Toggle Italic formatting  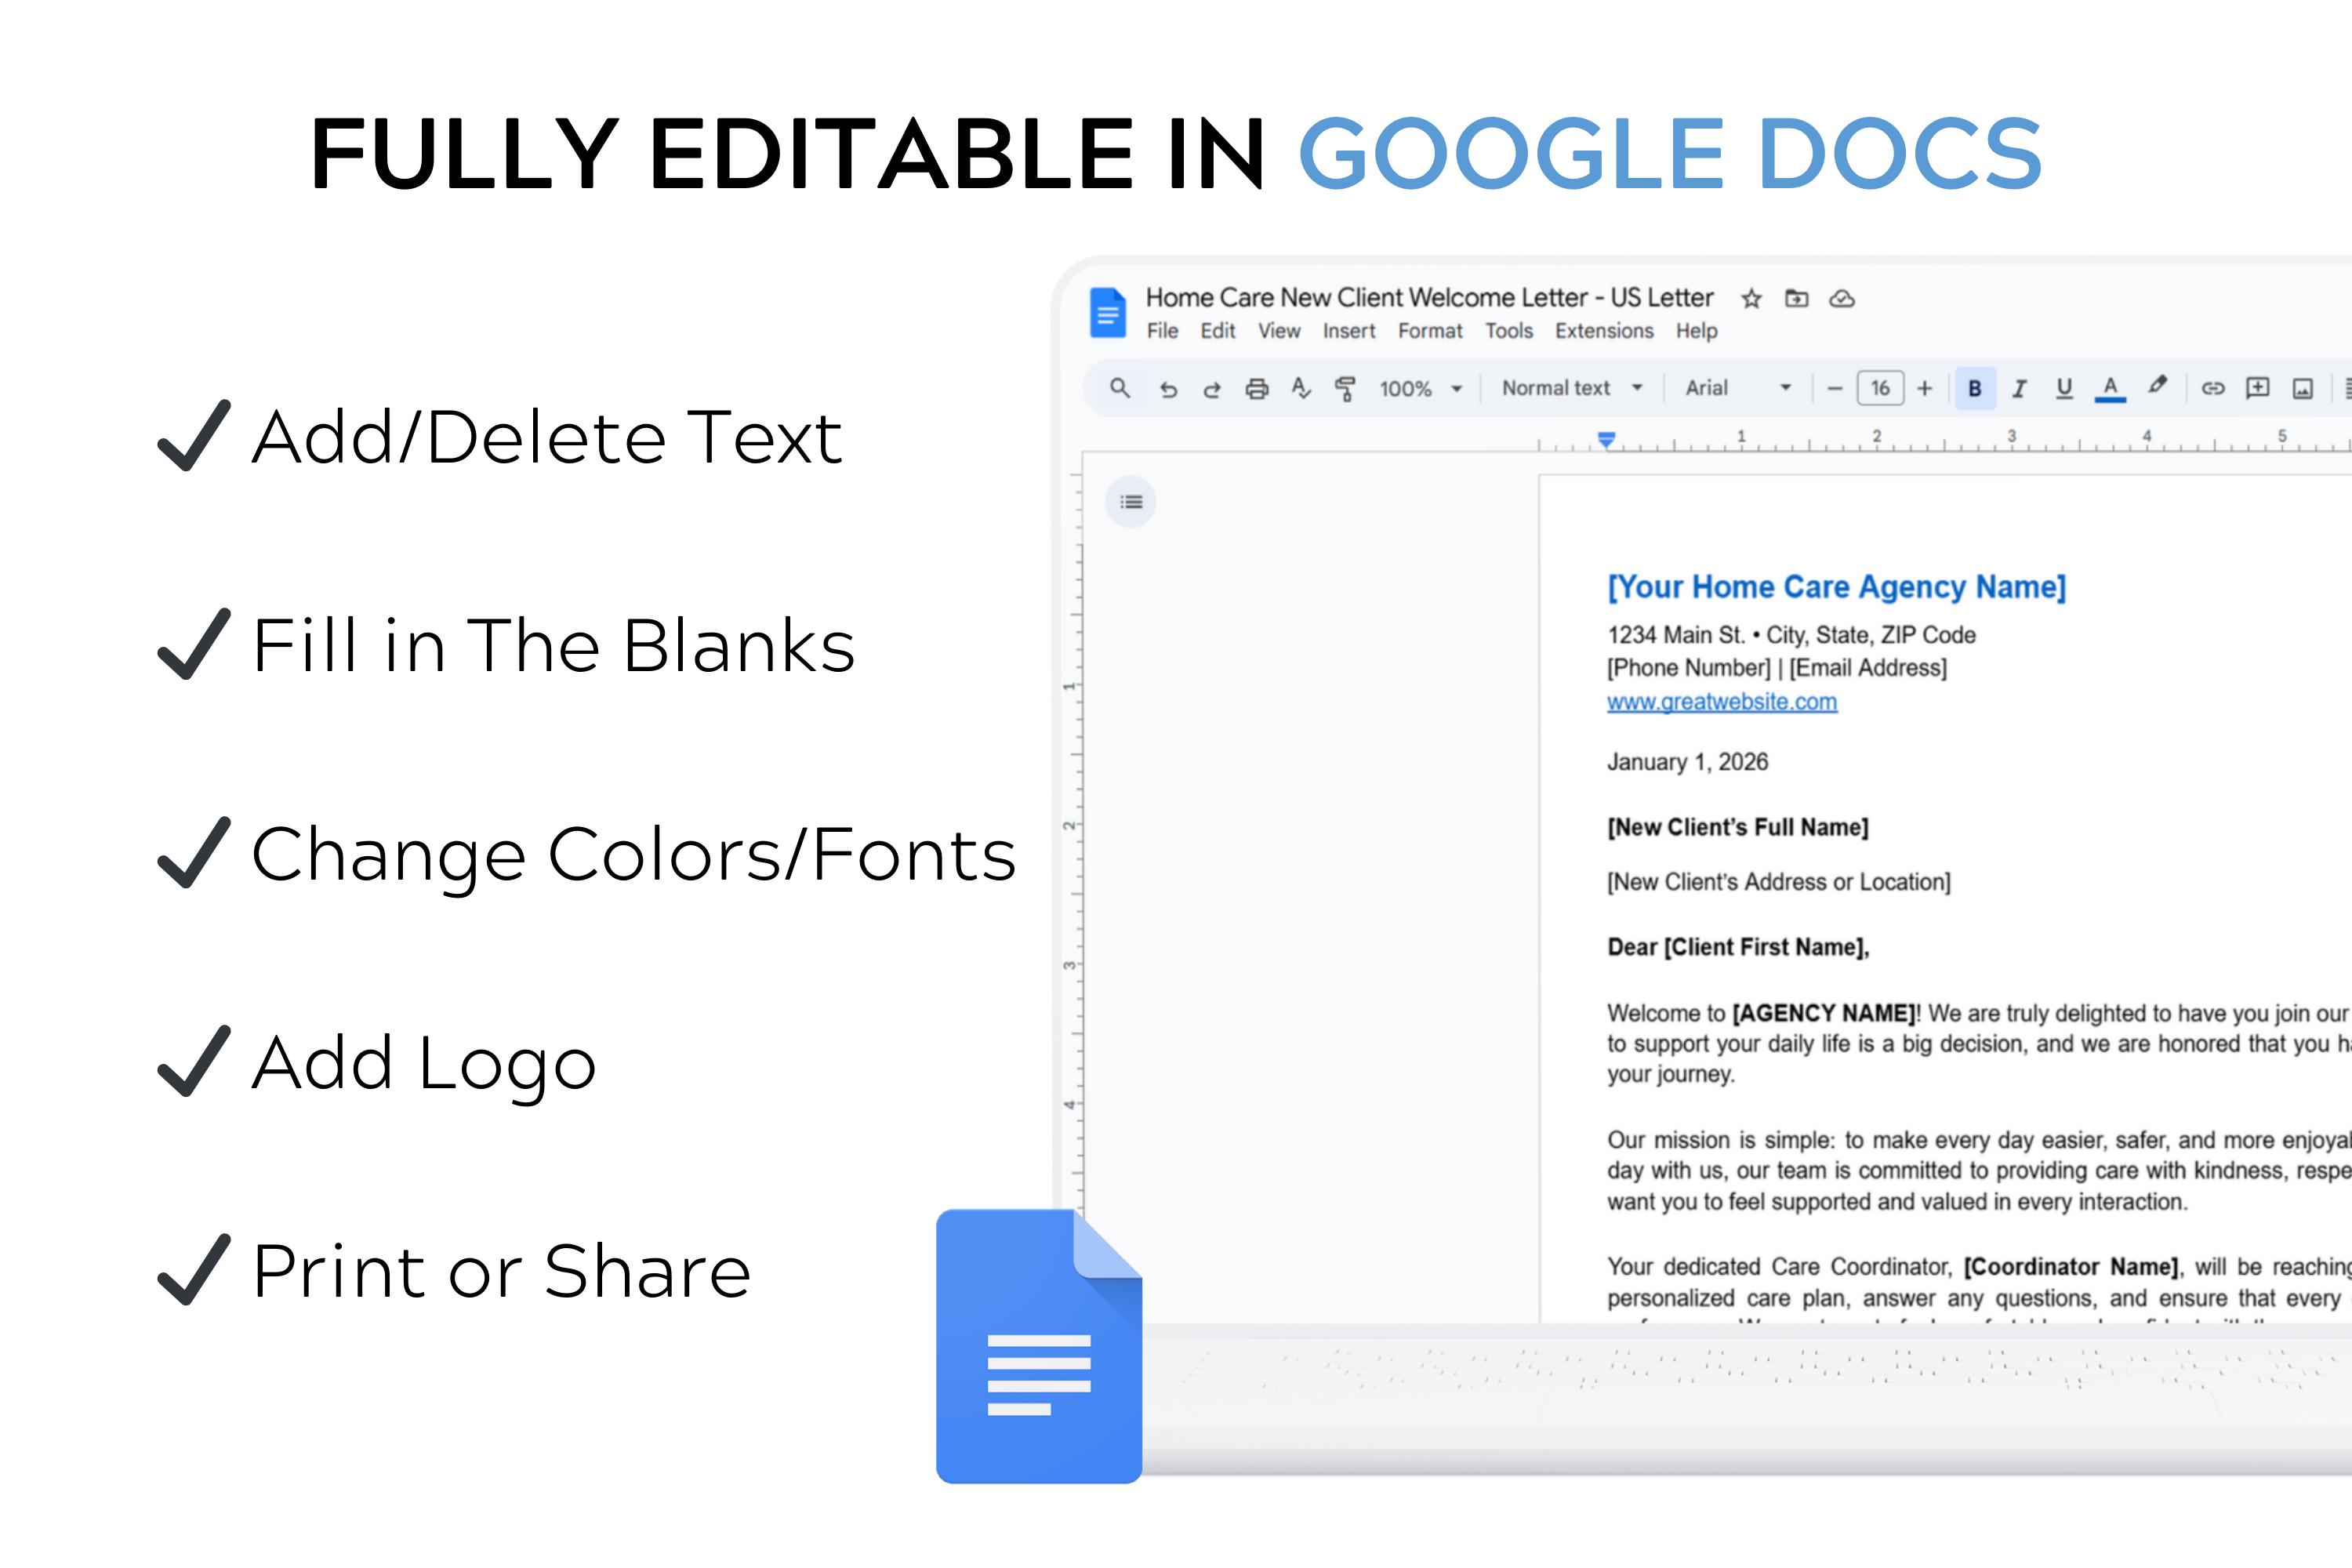2019,389
